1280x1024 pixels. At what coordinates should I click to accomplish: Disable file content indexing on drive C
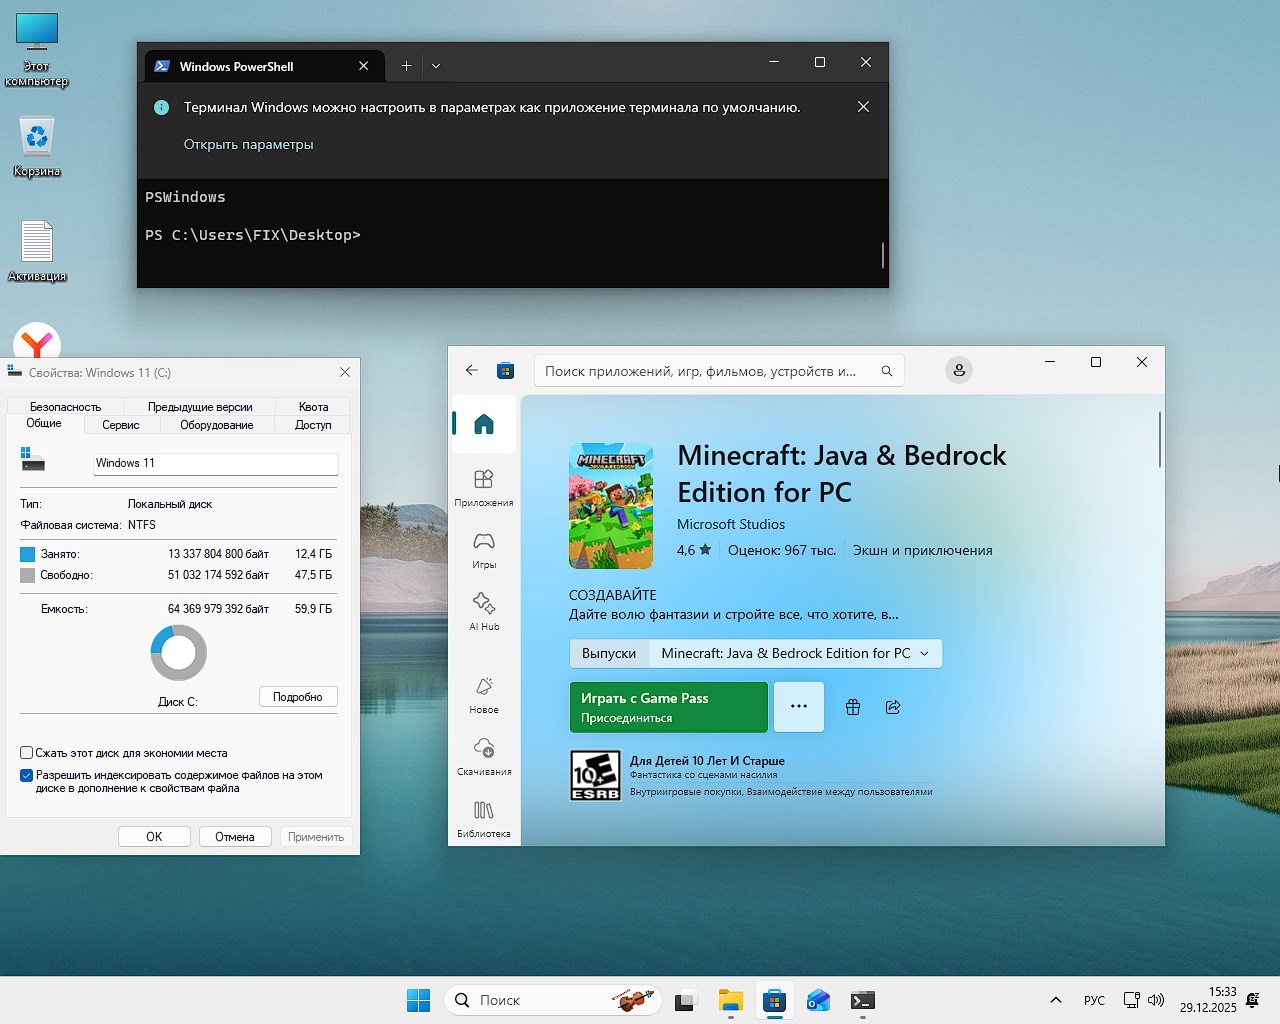[x=26, y=775]
